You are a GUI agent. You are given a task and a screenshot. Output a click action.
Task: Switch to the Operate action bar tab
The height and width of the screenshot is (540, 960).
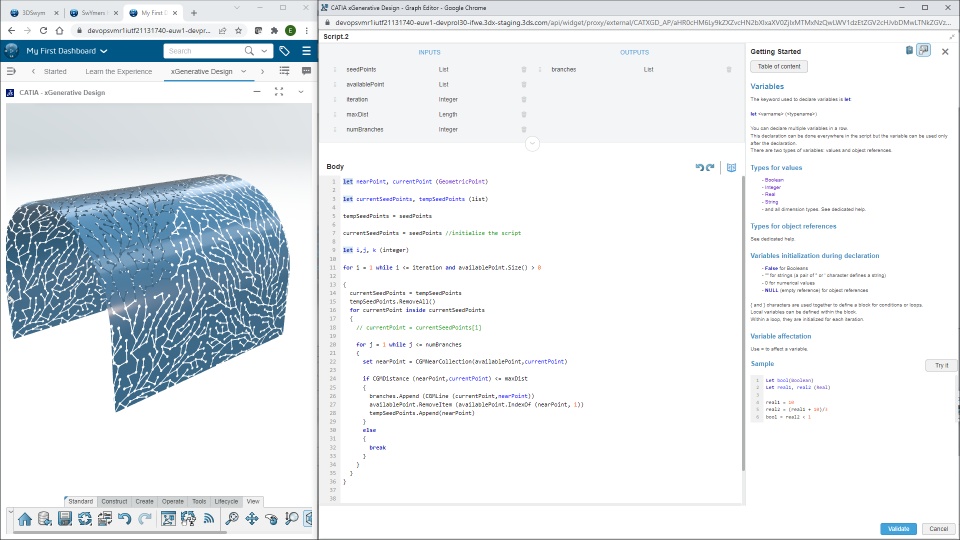click(173, 501)
